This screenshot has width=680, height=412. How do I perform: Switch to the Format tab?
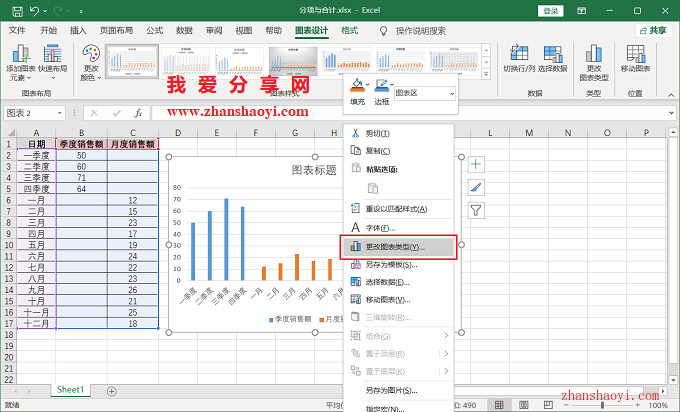coord(350,30)
